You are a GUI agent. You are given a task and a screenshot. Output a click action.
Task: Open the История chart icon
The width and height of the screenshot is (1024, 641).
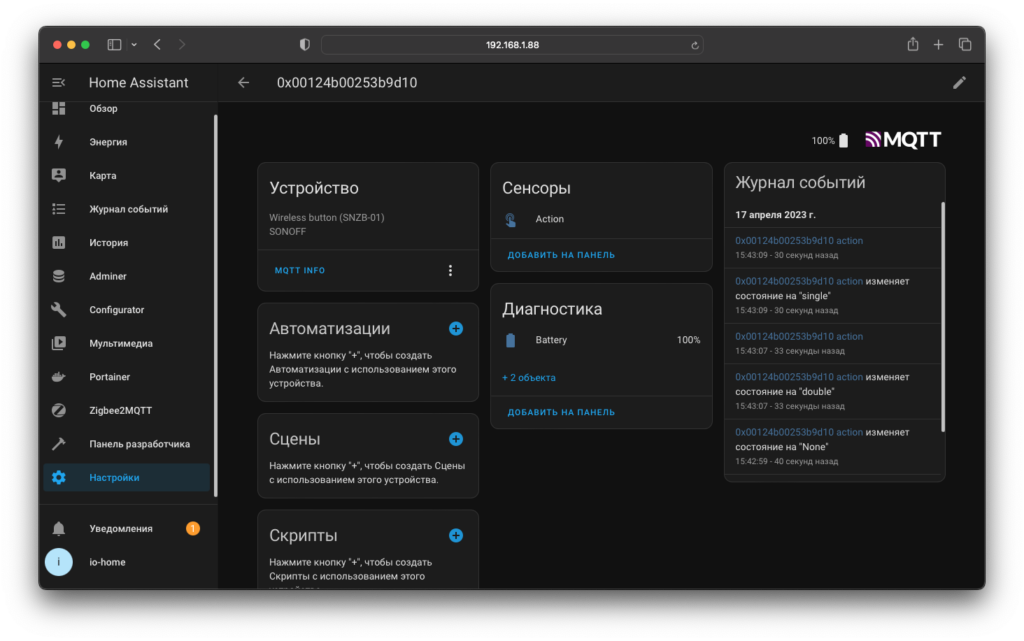(x=59, y=242)
